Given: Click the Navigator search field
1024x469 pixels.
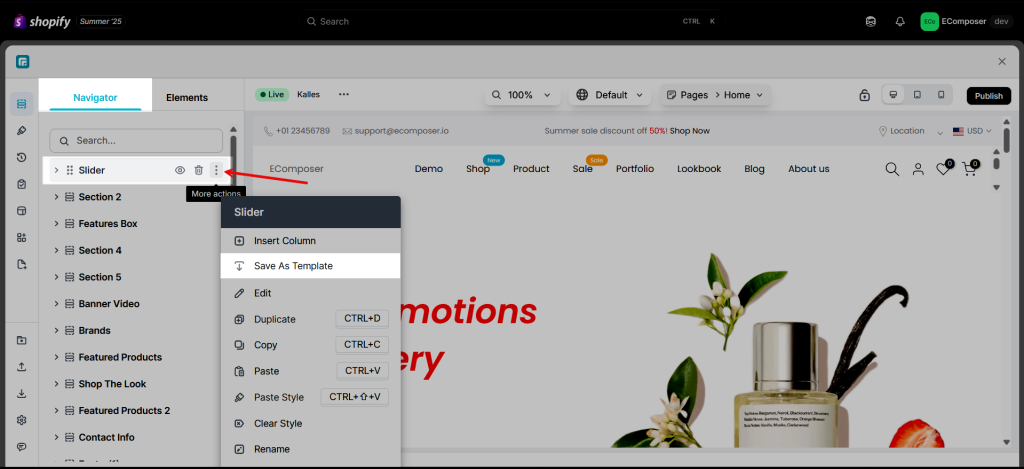Looking at the screenshot, I should [x=136, y=140].
